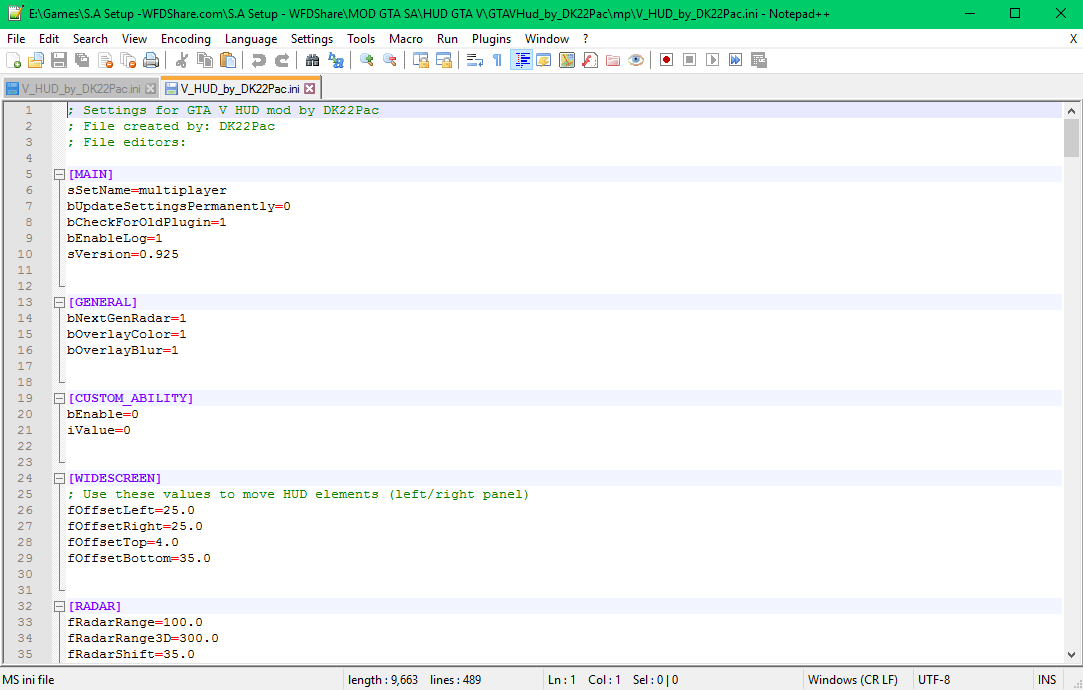
Task: Toggle INS insert mode in status bar
Action: click(x=1047, y=680)
